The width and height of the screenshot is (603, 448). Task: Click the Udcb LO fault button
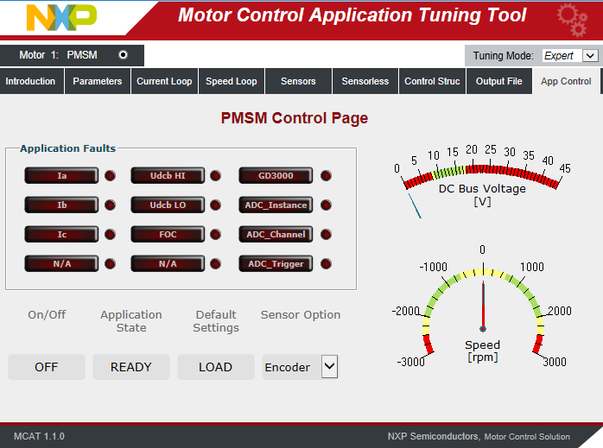coord(168,205)
